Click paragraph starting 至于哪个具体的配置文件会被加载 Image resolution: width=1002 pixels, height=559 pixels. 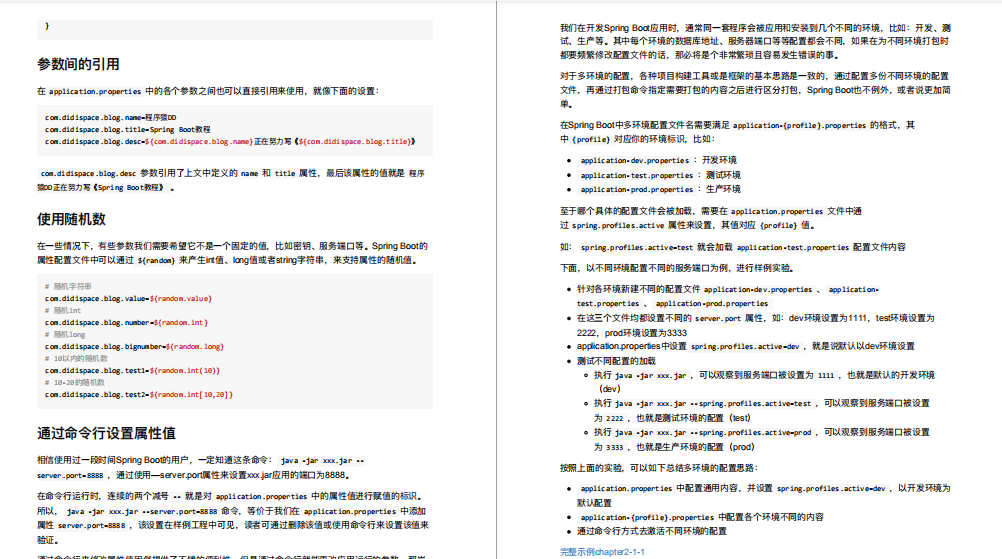pyautogui.click(x=711, y=218)
